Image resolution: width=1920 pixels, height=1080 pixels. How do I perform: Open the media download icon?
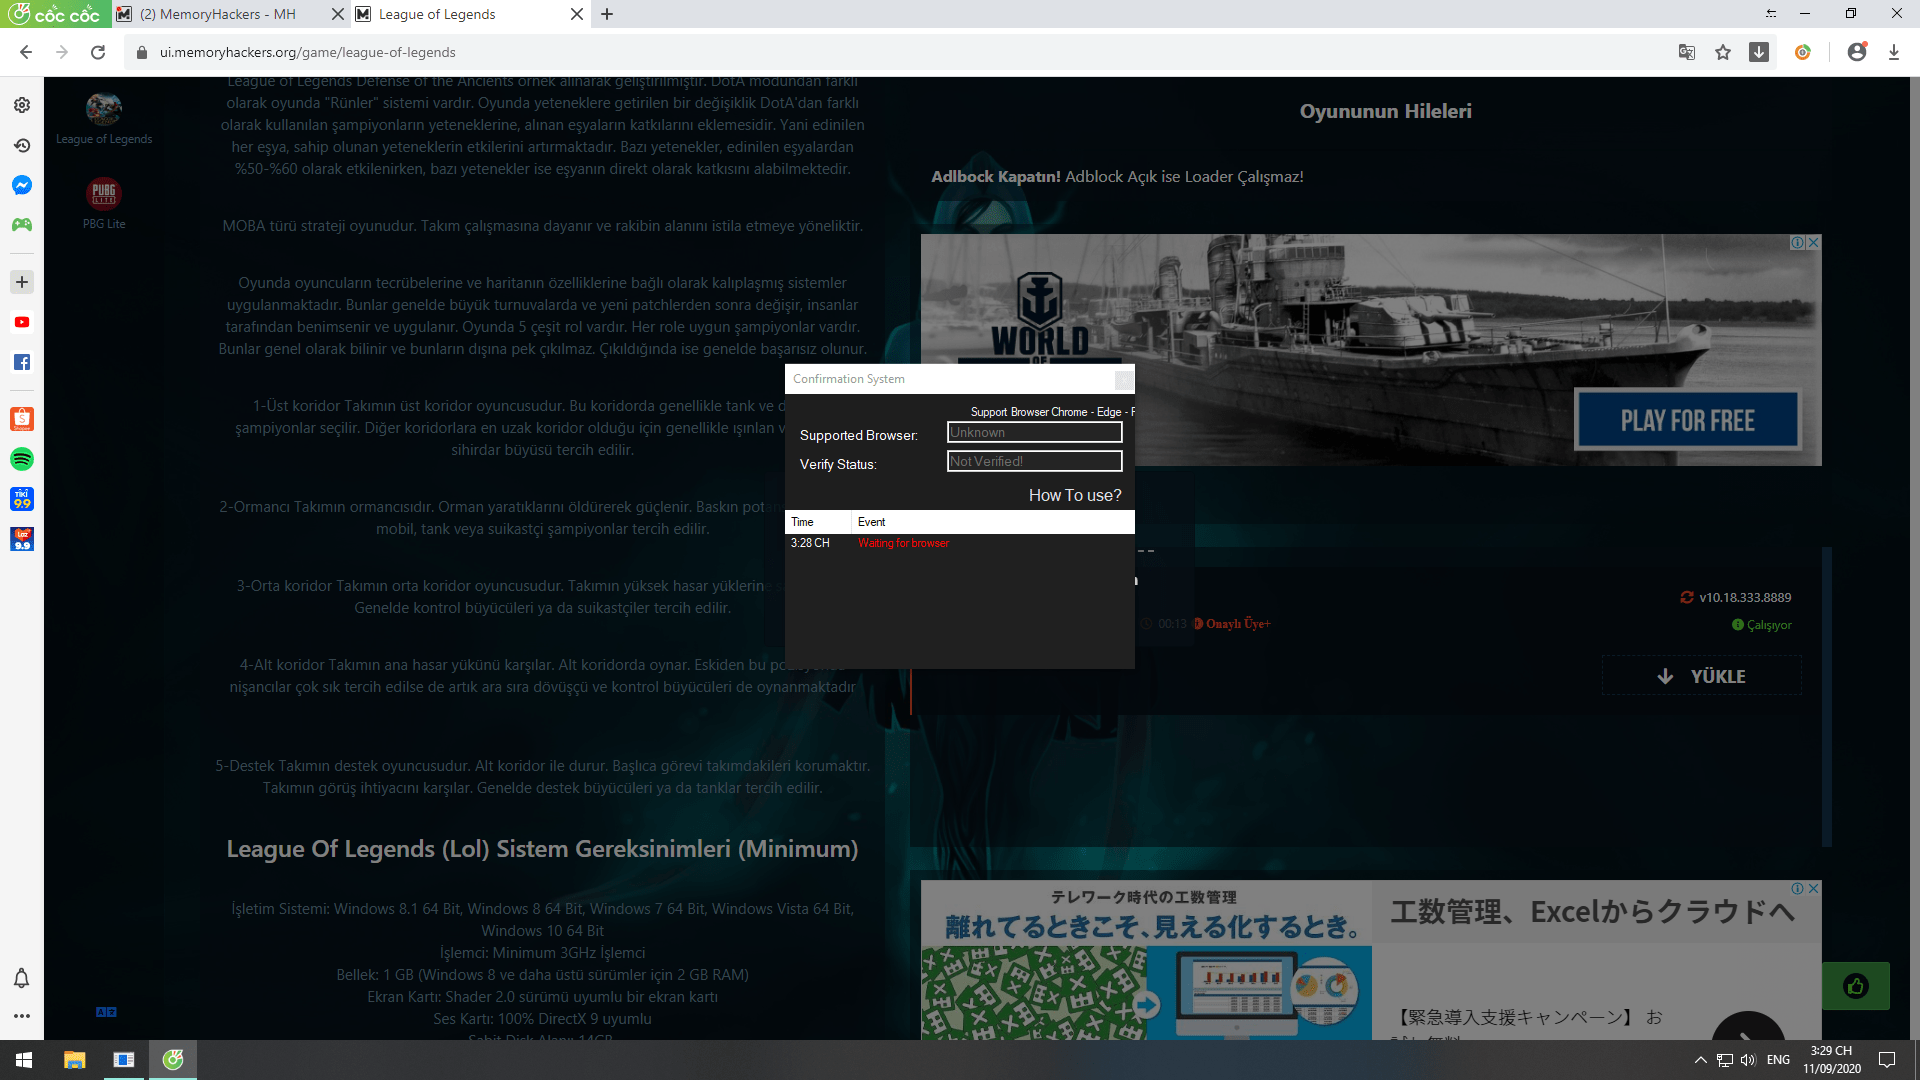1759,52
